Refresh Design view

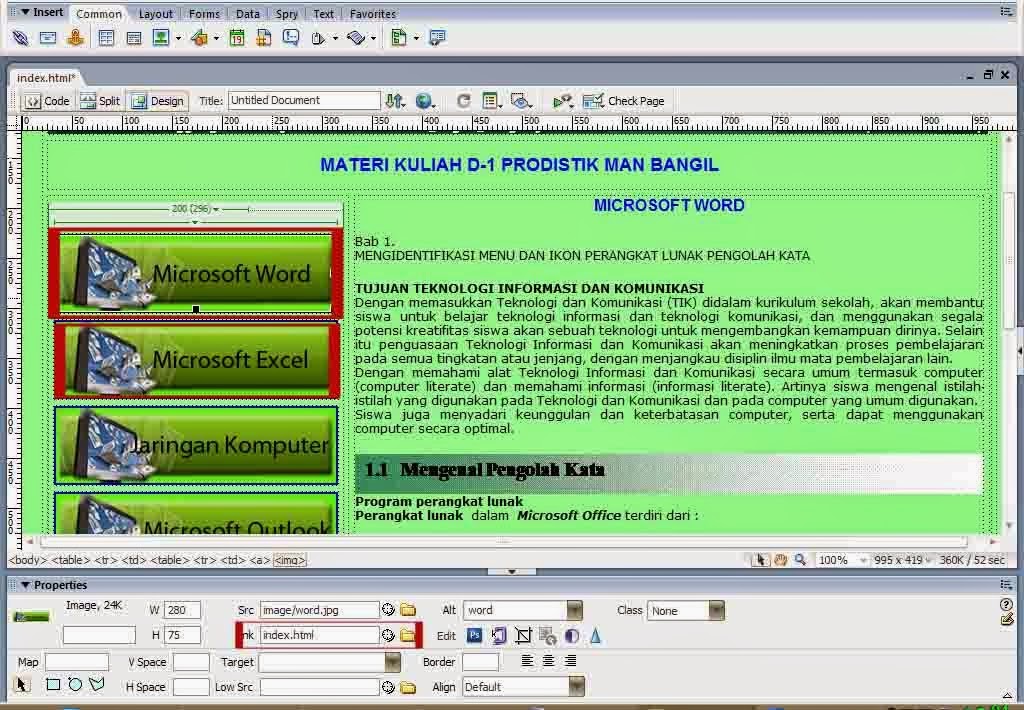464,101
